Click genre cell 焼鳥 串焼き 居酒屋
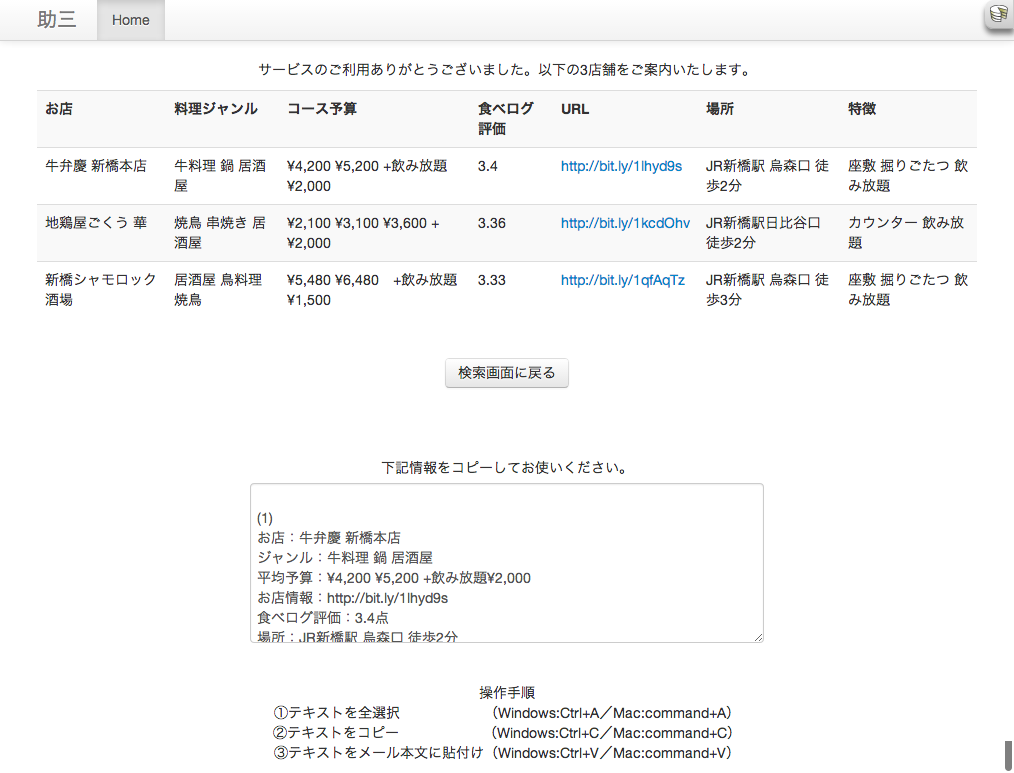Viewport: 1014px width, 773px height. (x=220, y=233)
